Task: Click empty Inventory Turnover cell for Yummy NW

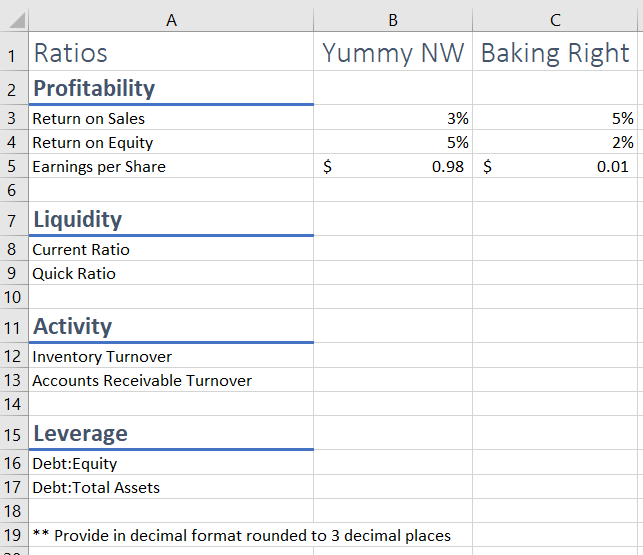Action: pos(393,356)
